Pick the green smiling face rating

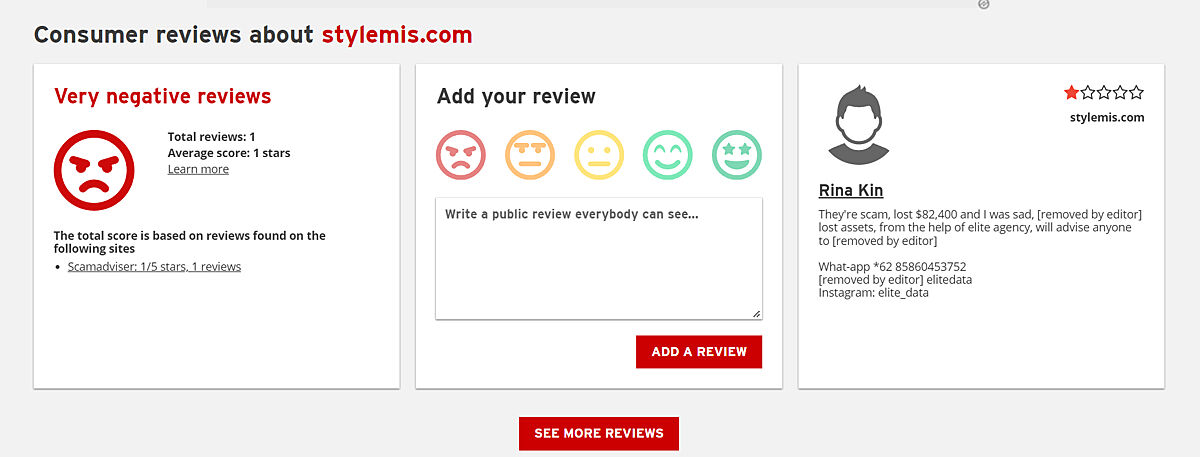668,155
